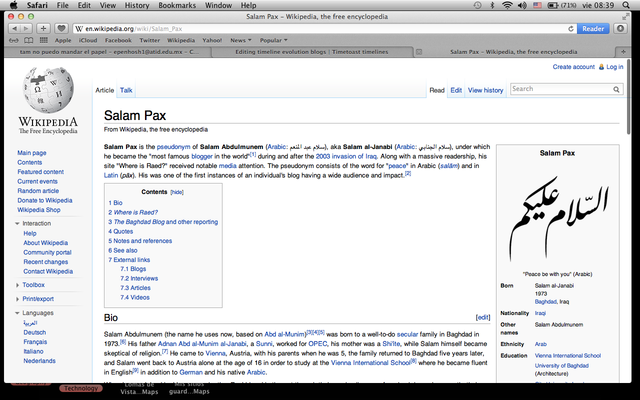Open the View history tab
This screenshot has height=400, width=640.
point(485,90)
